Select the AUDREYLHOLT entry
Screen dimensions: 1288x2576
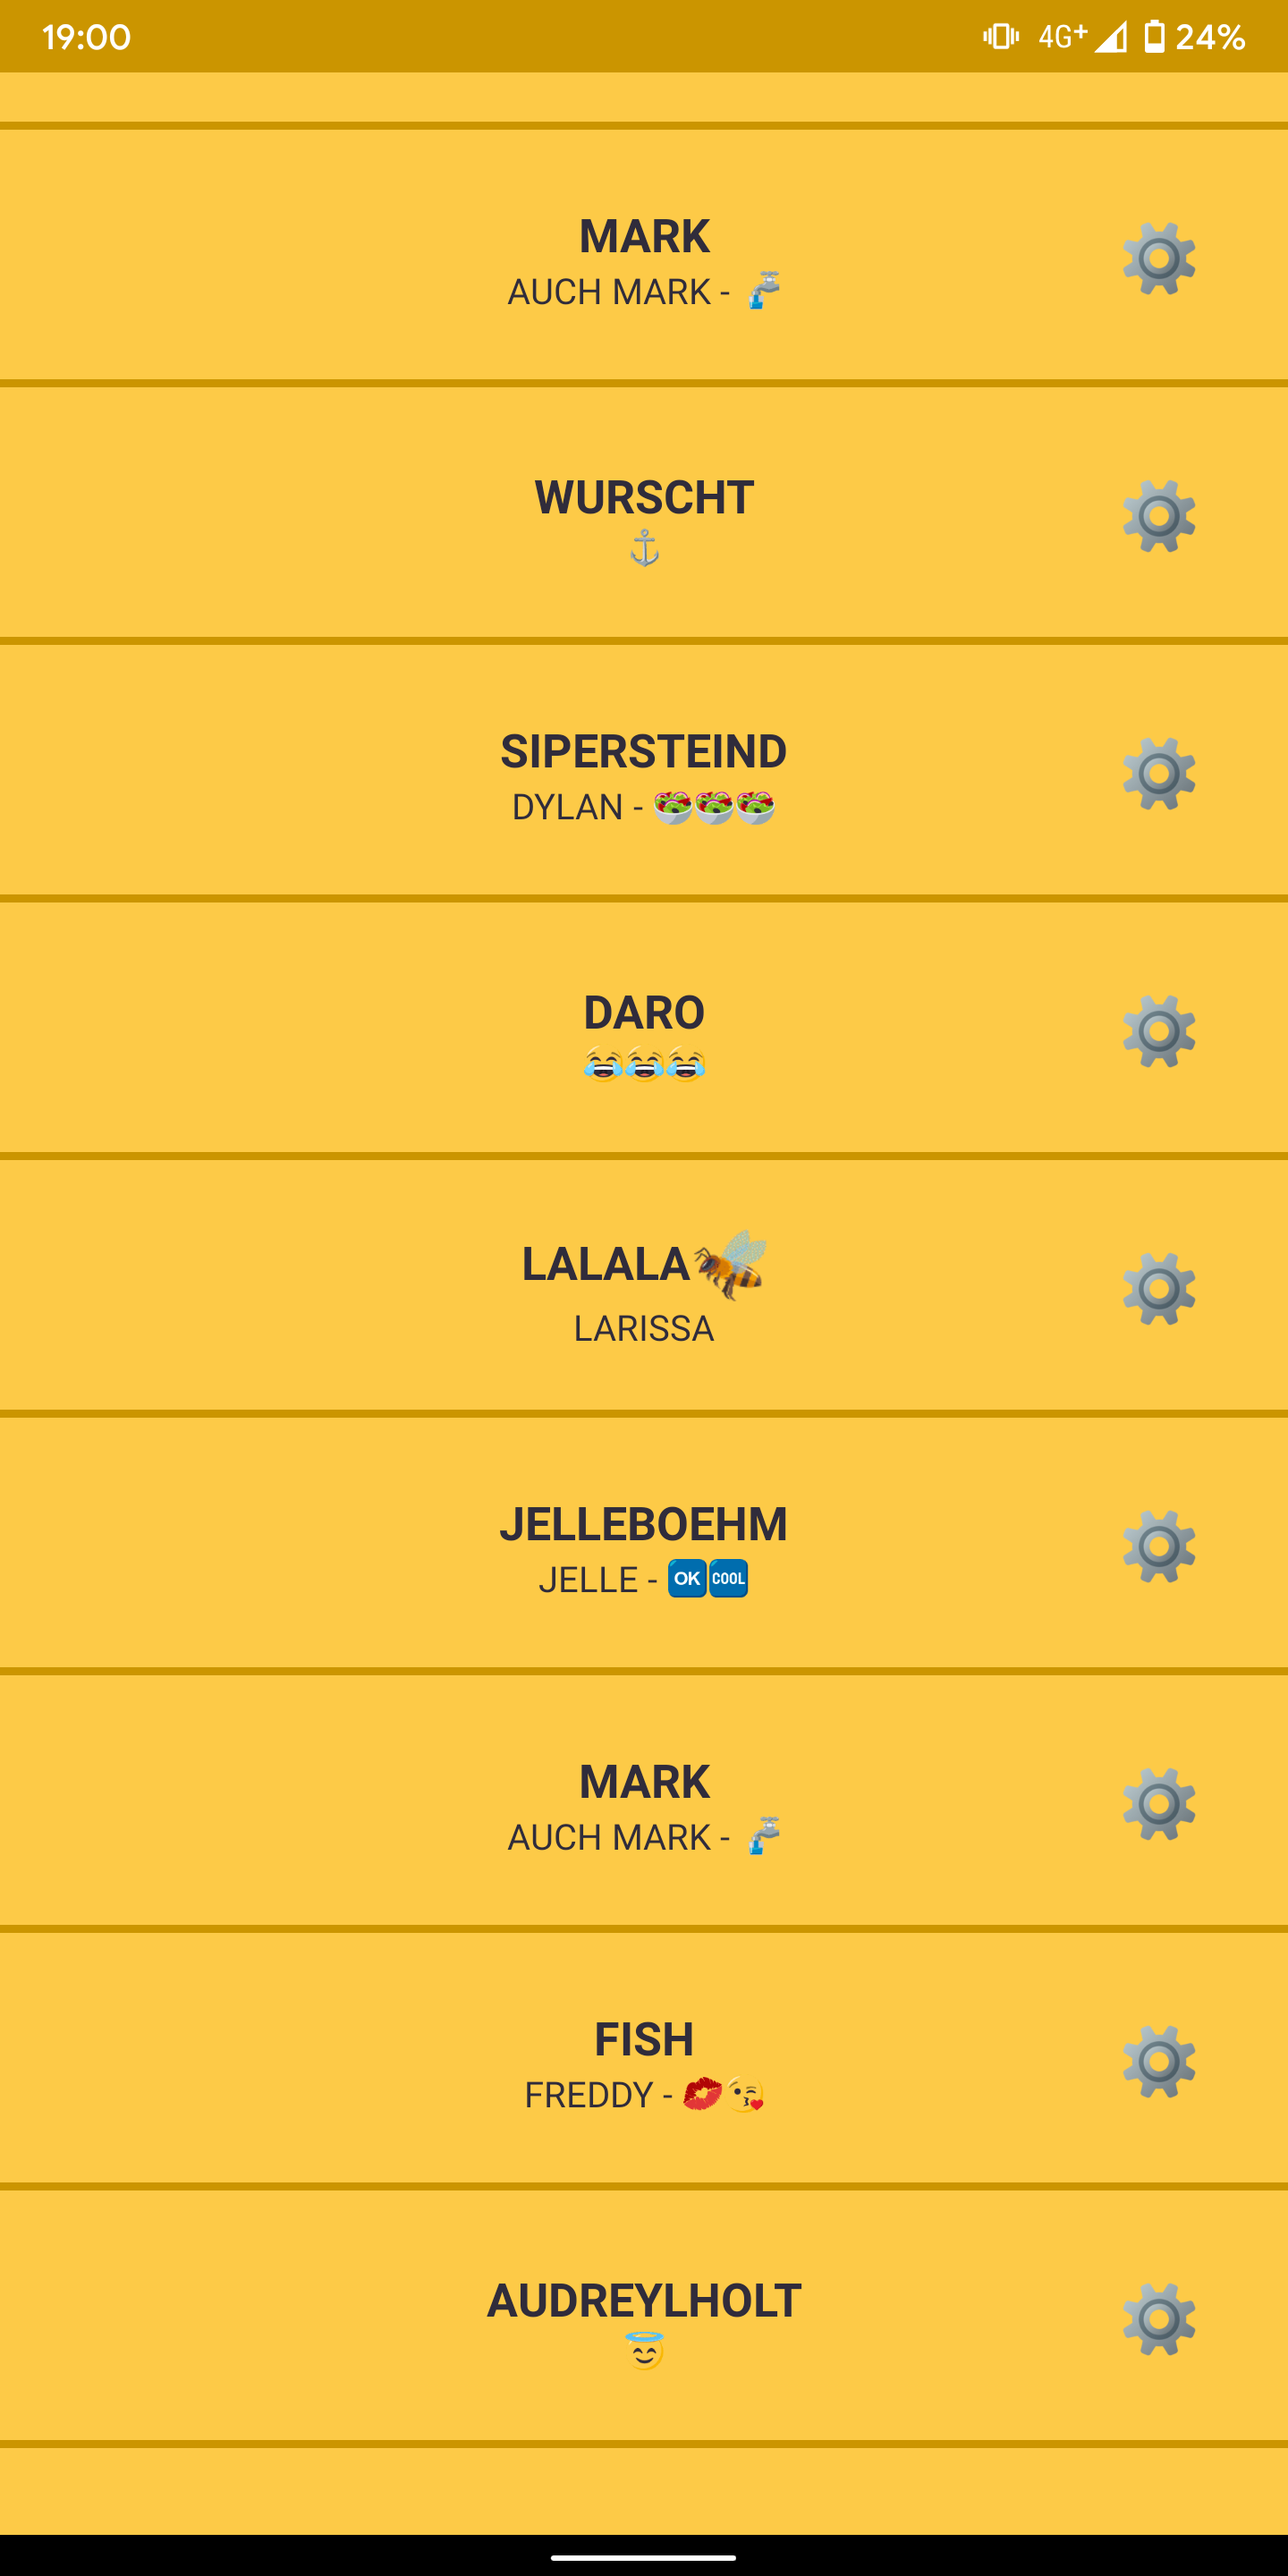tap(644, 2317)
